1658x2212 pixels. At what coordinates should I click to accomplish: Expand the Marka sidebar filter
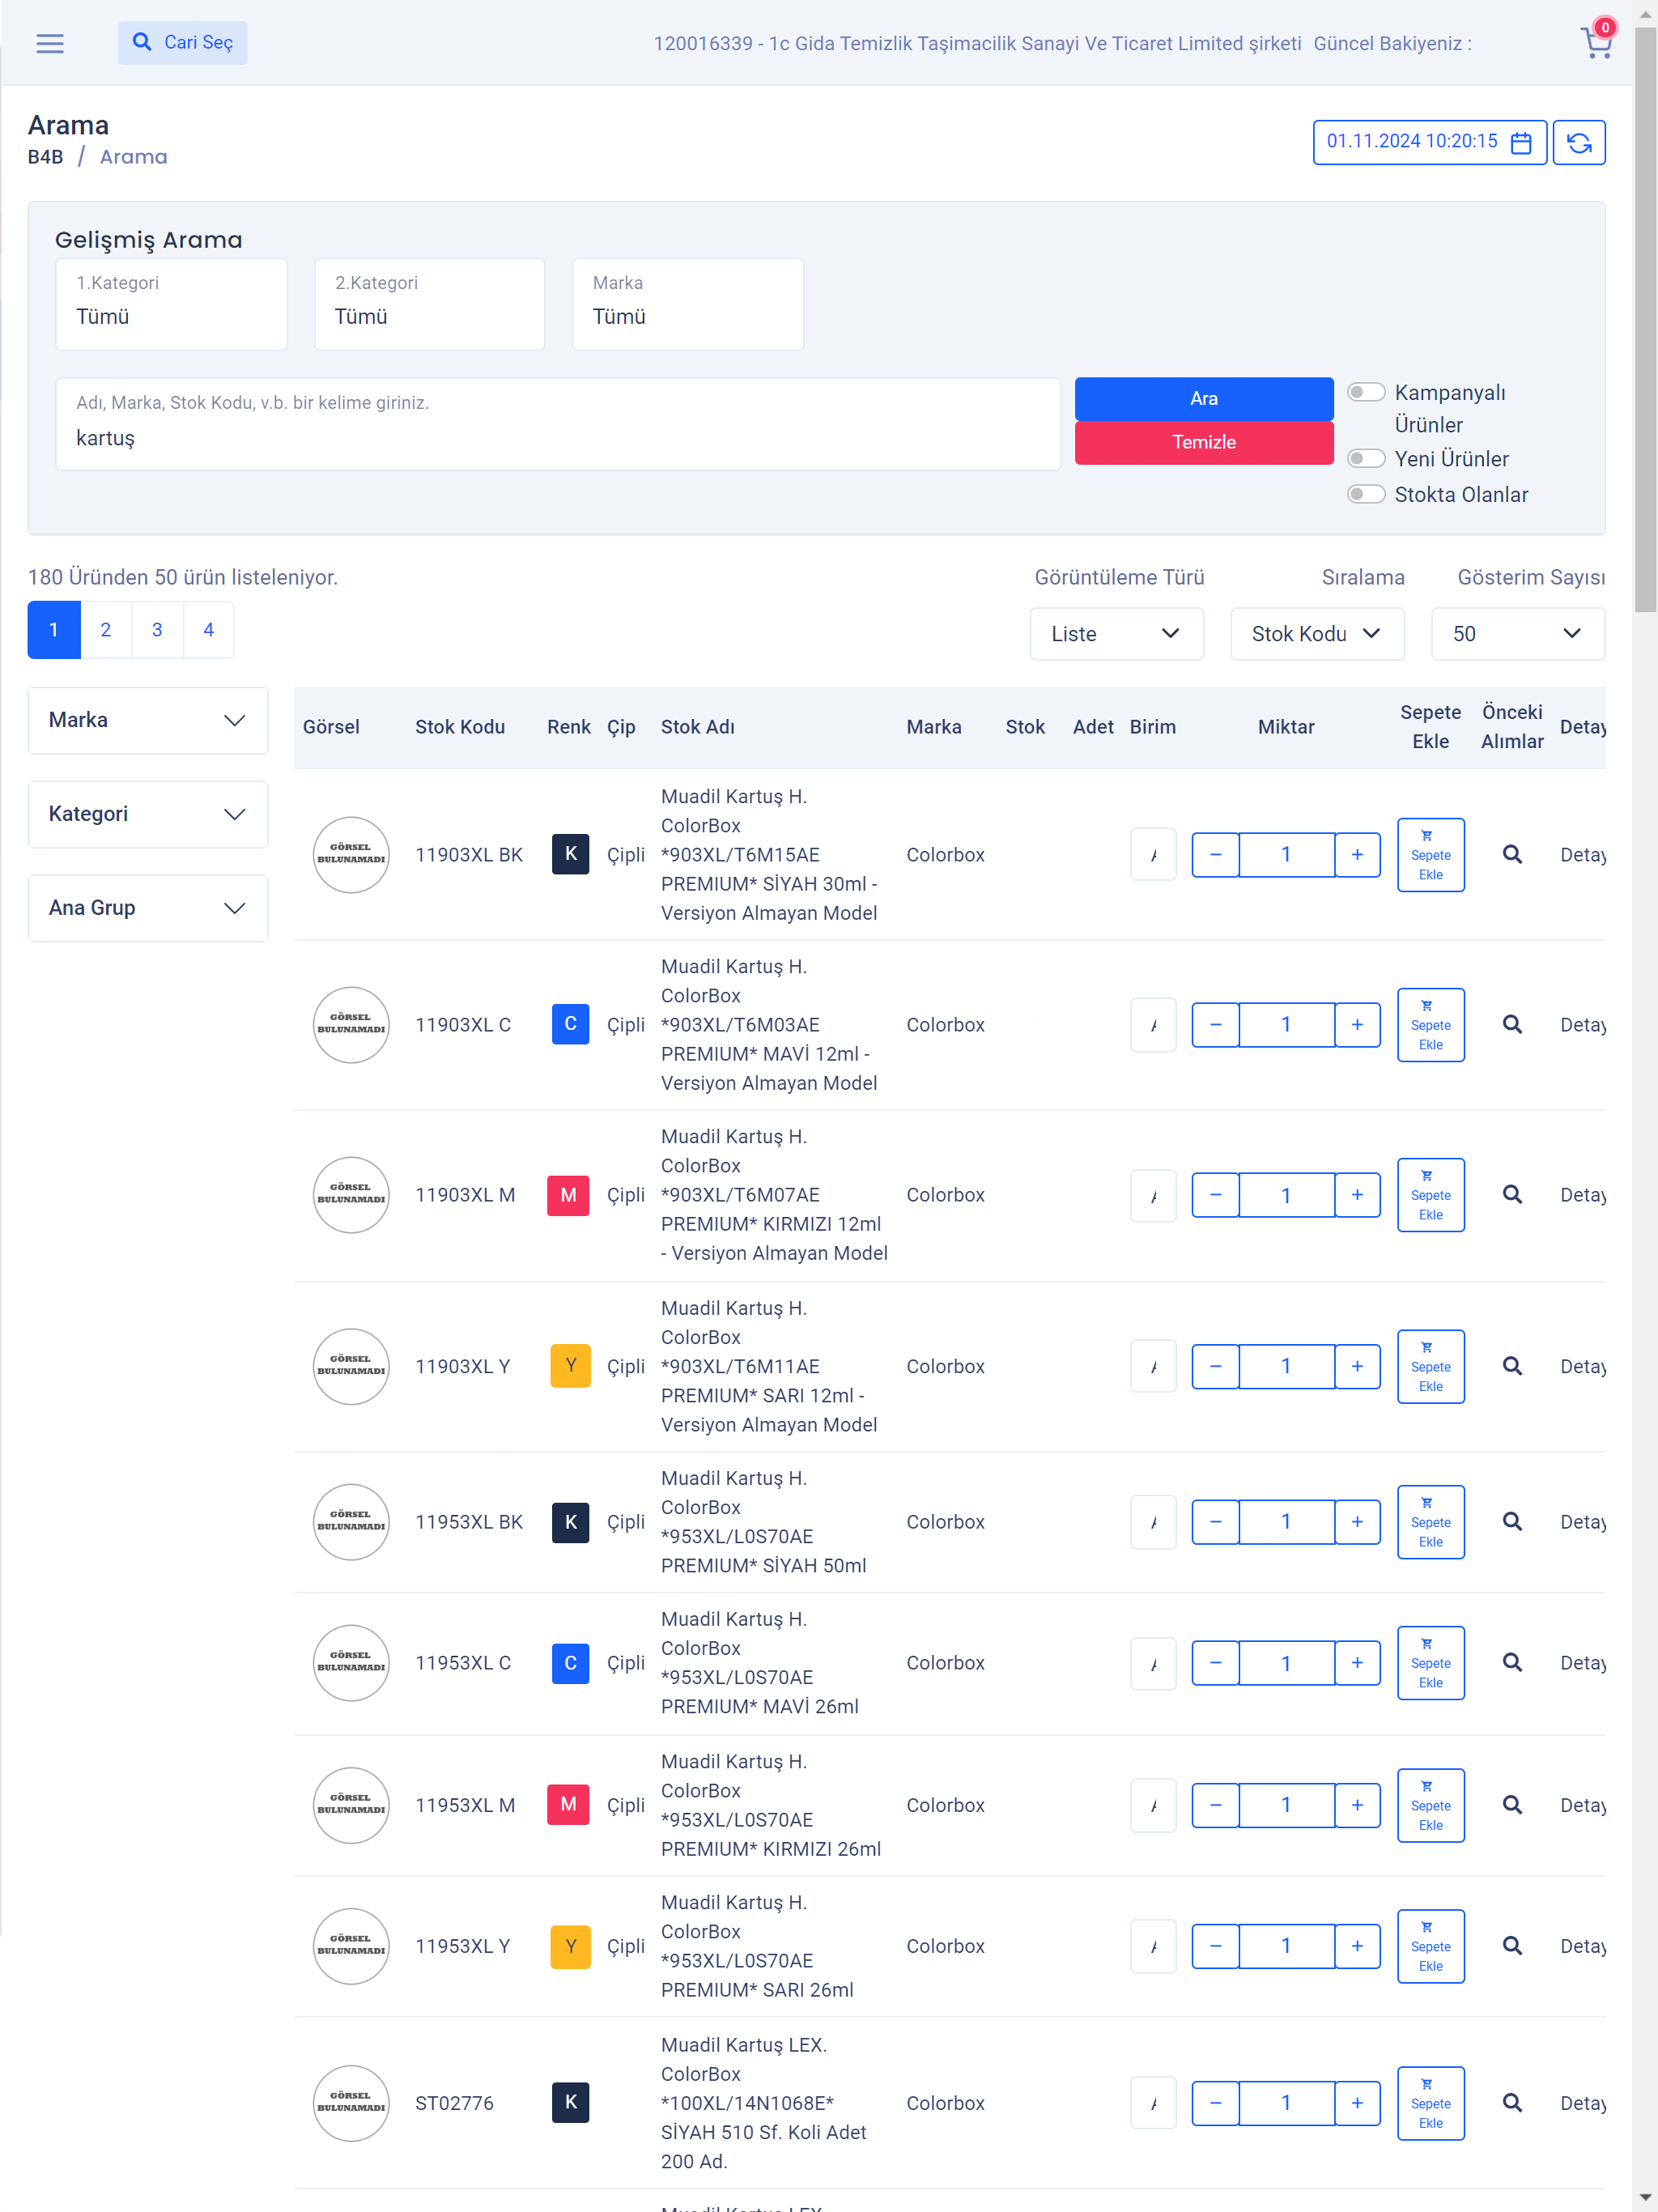pos(148,720)
